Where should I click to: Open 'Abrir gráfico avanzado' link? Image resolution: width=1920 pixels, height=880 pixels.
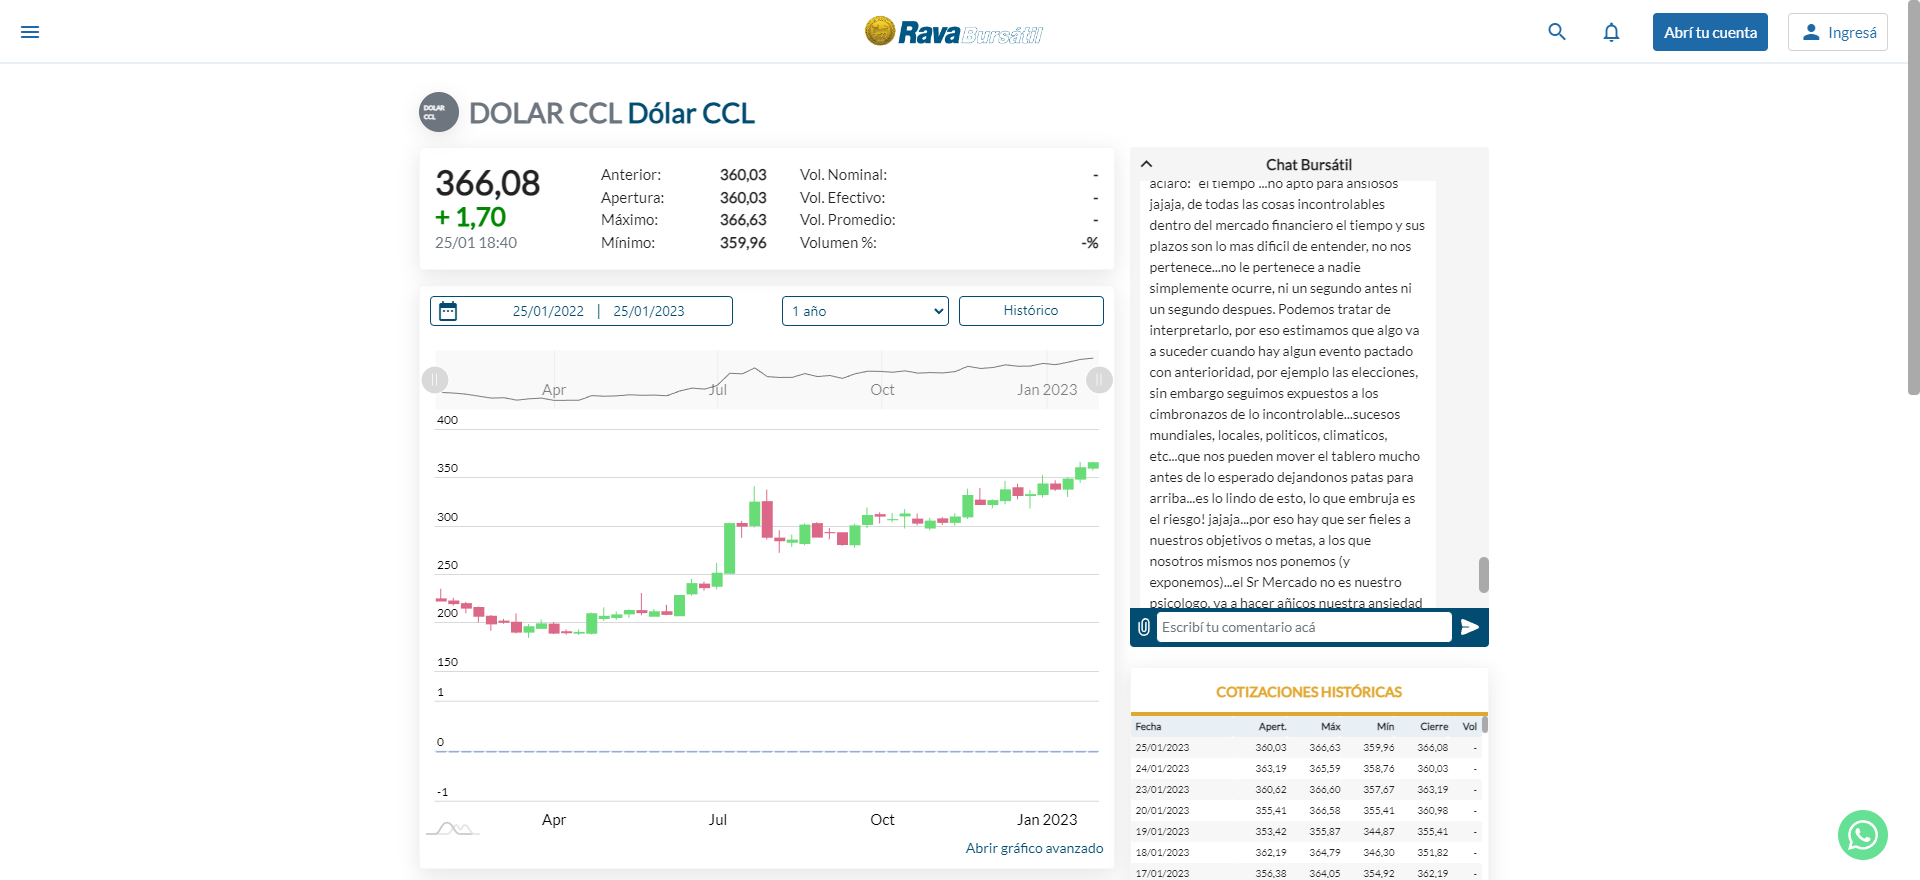point(1034,848)
